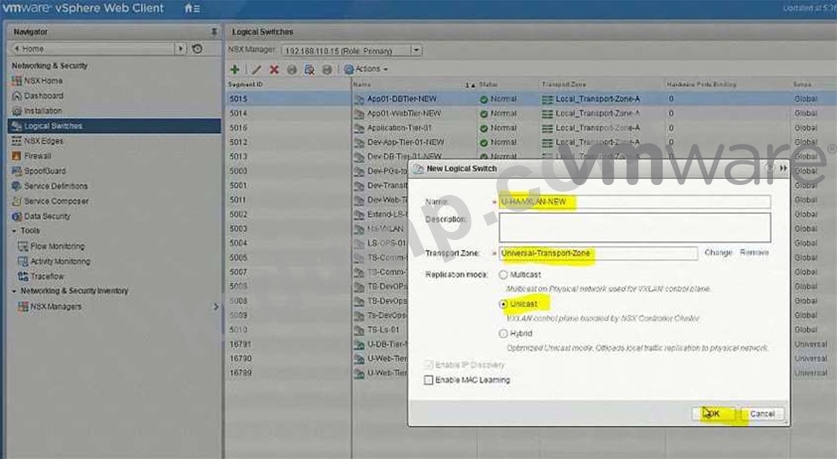This screenshot has width=837, height=459.
Task: Expand the NSX Managers chevron arrow
Action: (216, 306)
